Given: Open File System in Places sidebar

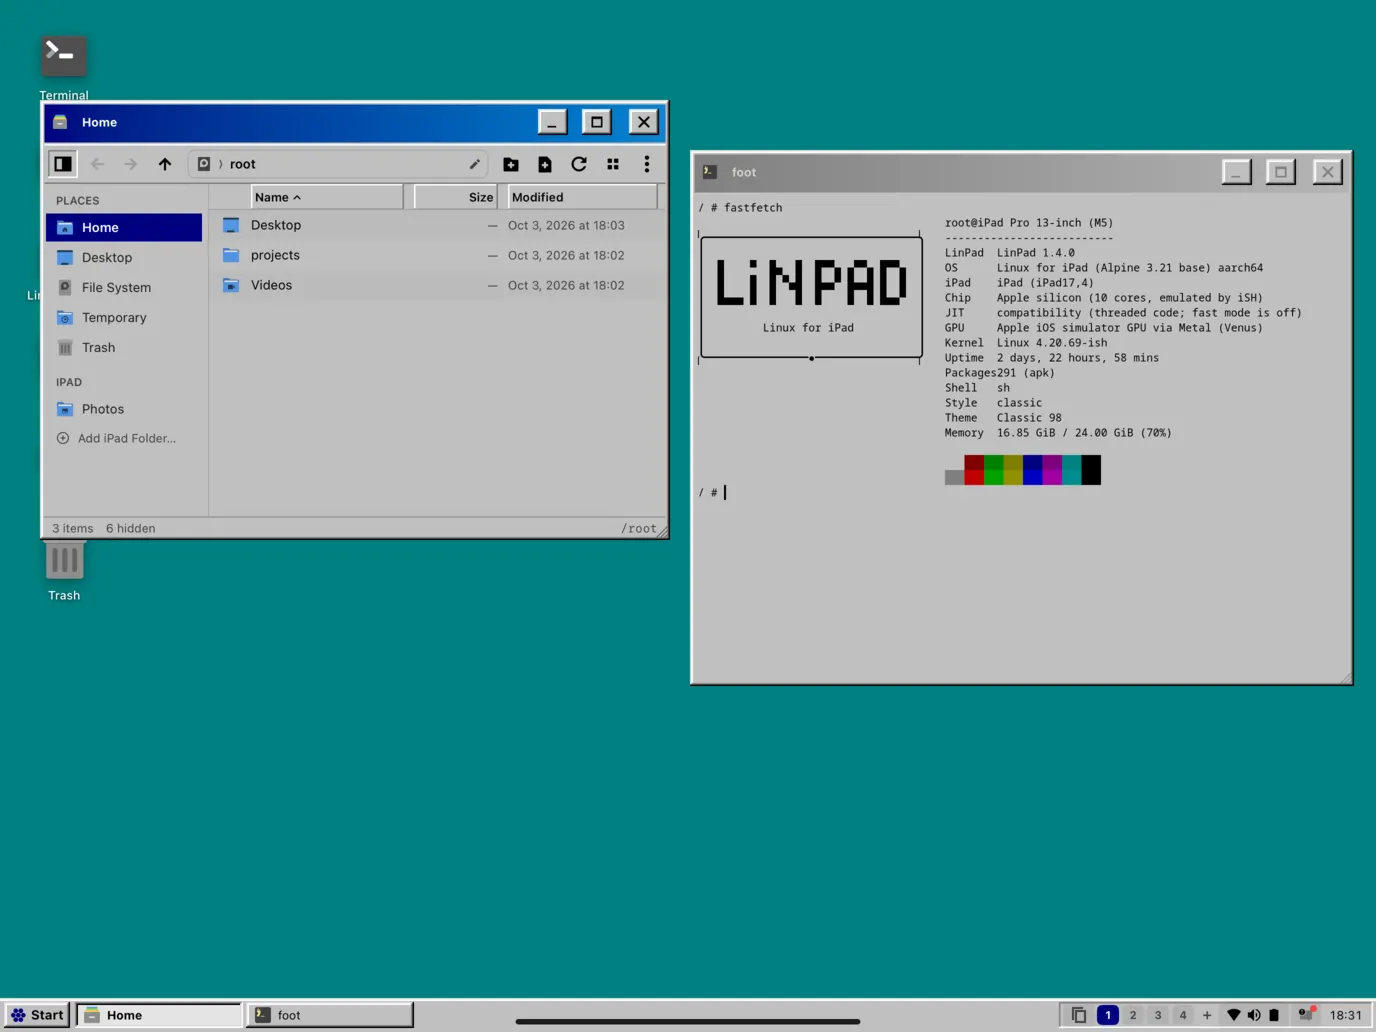Looking at the screenshot, I should click(x=124, y=287).
